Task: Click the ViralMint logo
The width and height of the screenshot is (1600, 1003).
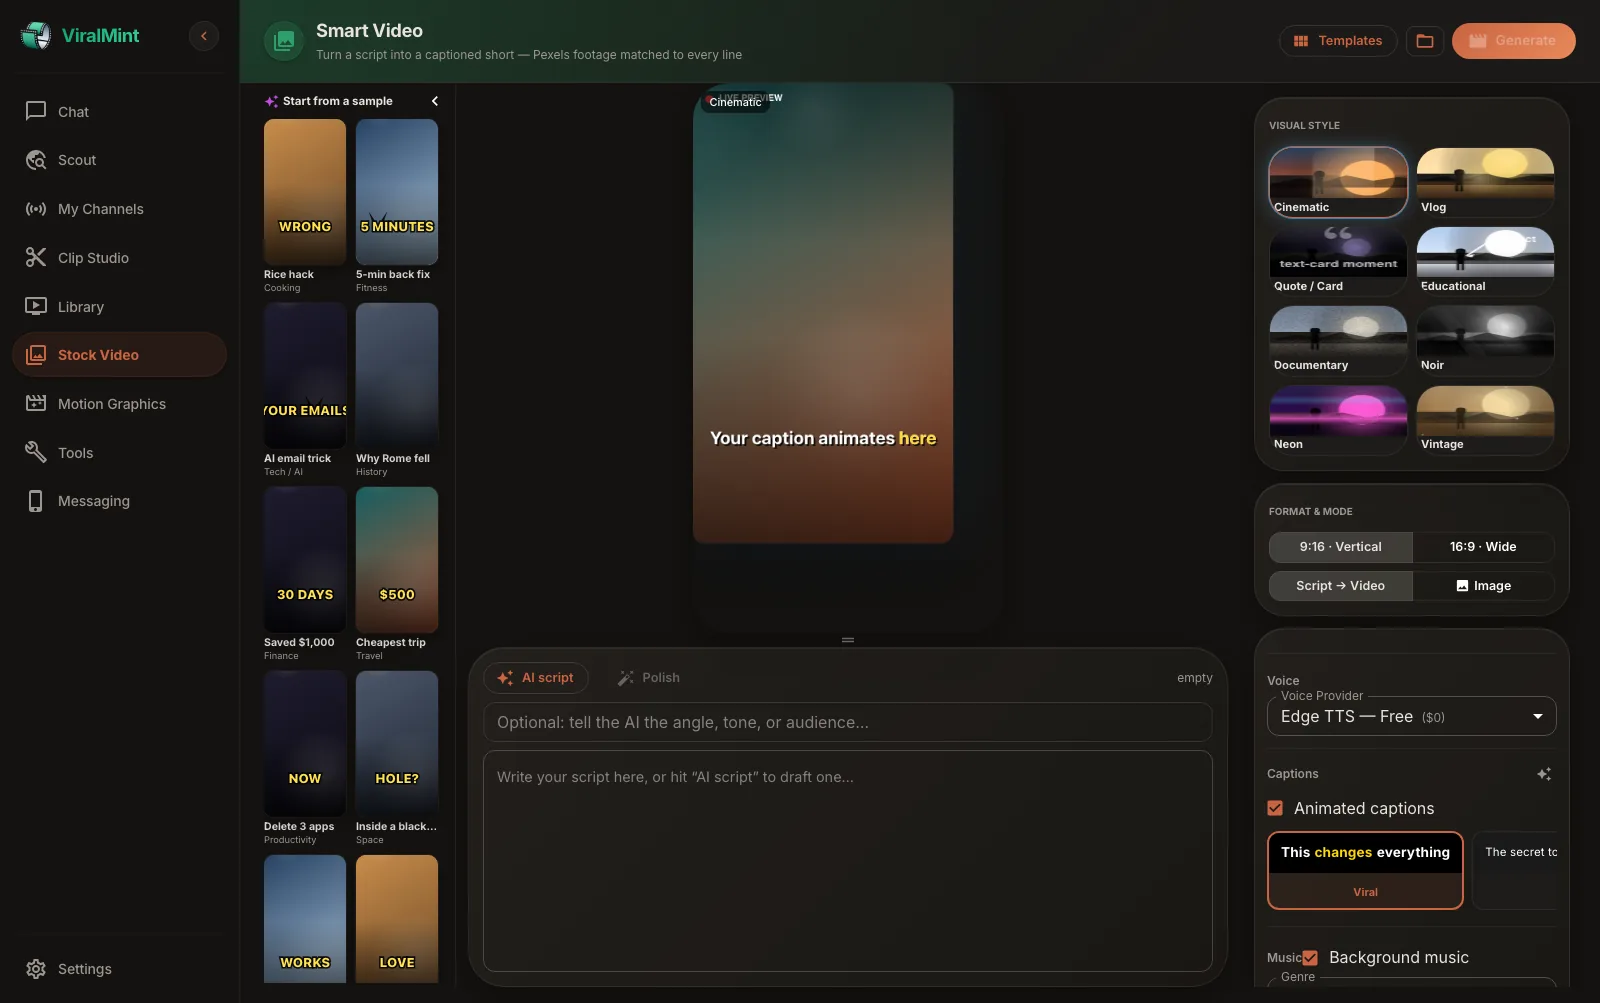Action: click(80, 35)
